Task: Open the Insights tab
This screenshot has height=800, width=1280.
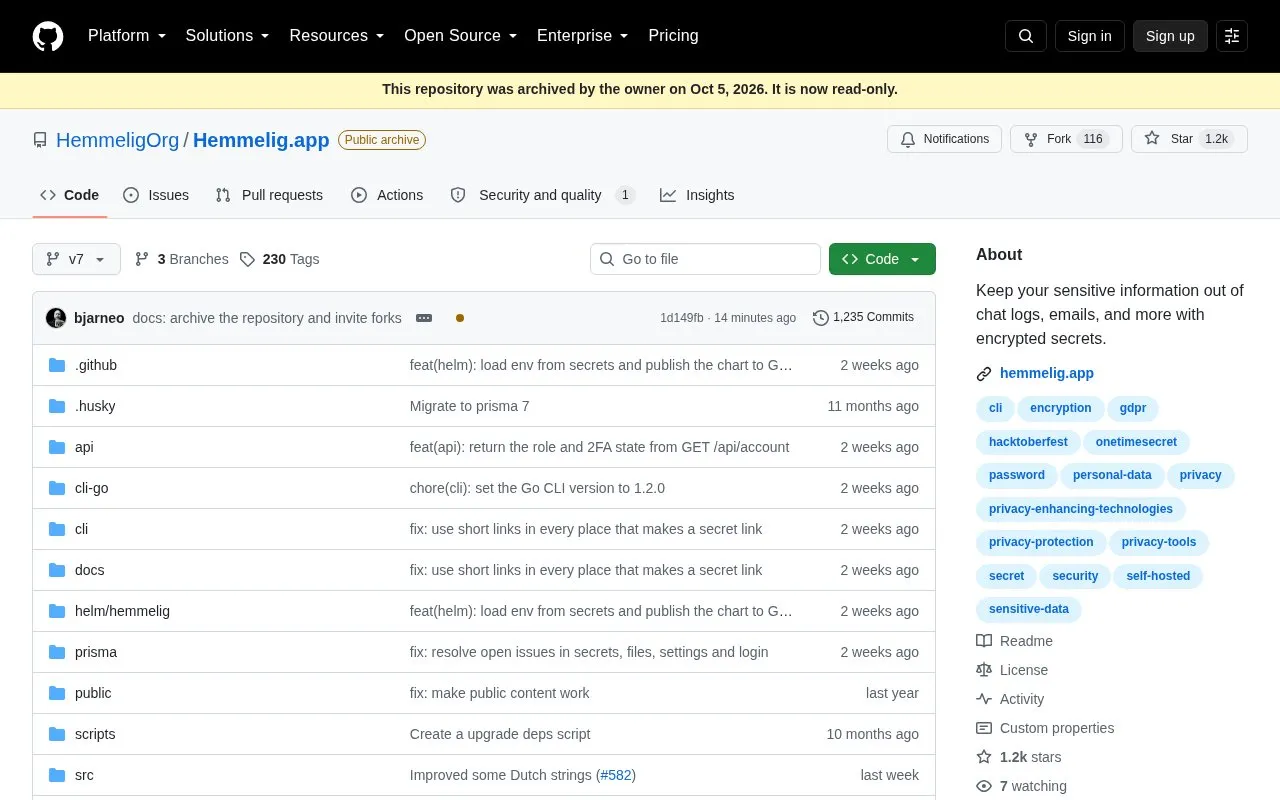Action: tap(697, 195)
